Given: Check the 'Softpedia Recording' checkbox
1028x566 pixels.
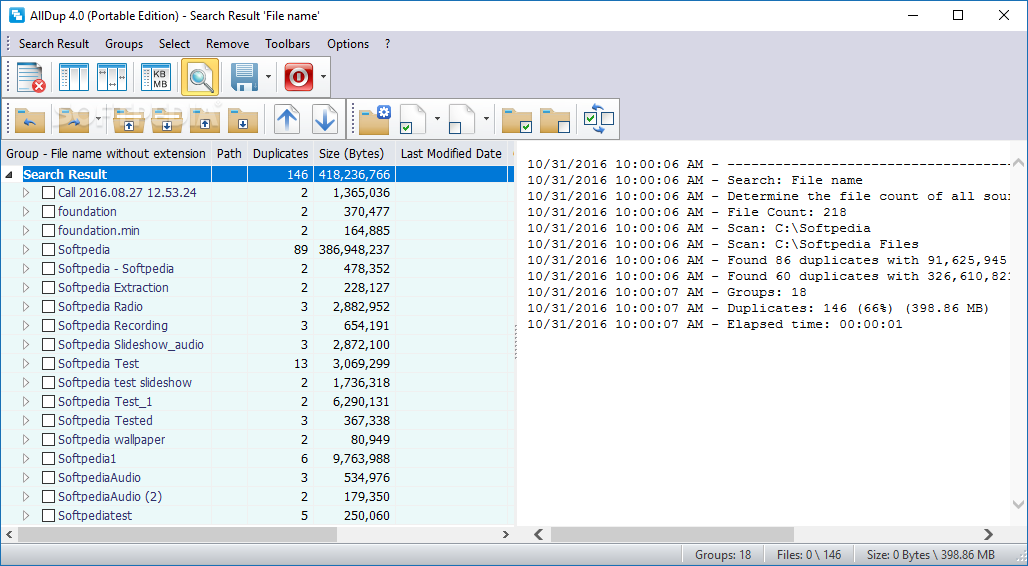Looking at the screenshot, I should coord(48,326).
